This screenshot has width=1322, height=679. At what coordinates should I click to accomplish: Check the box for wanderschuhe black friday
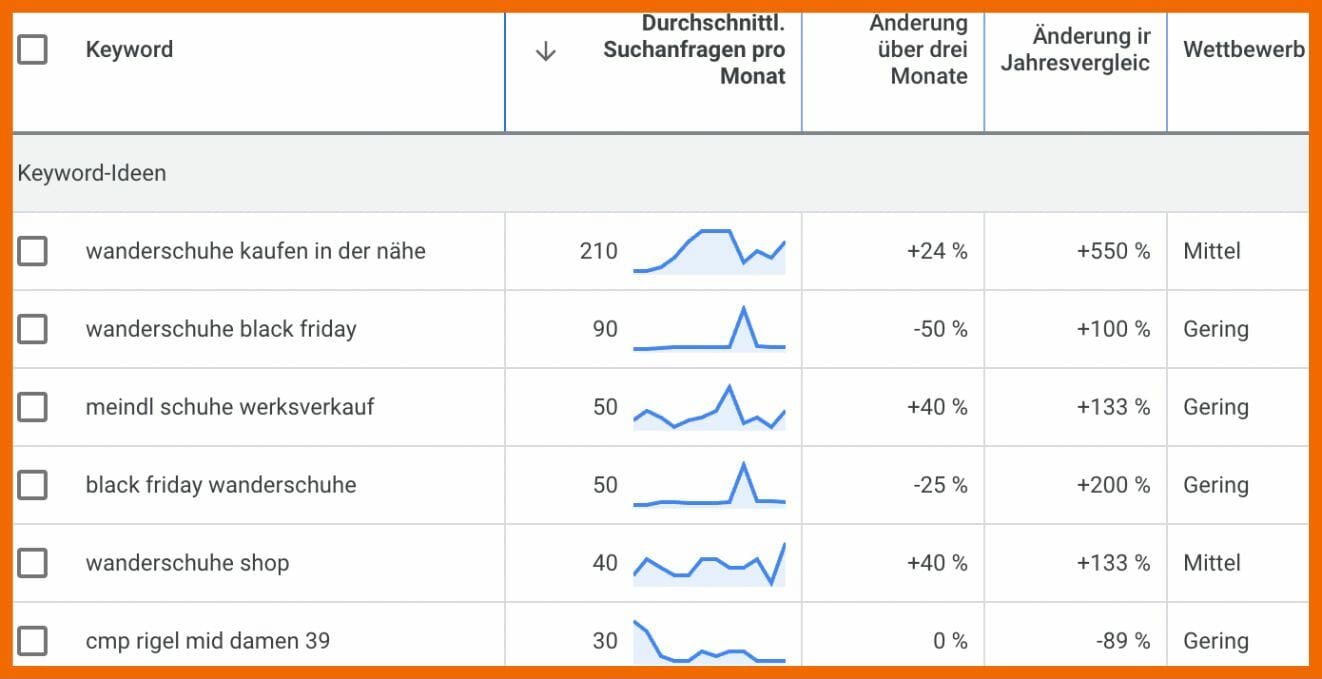coord(32,329)
